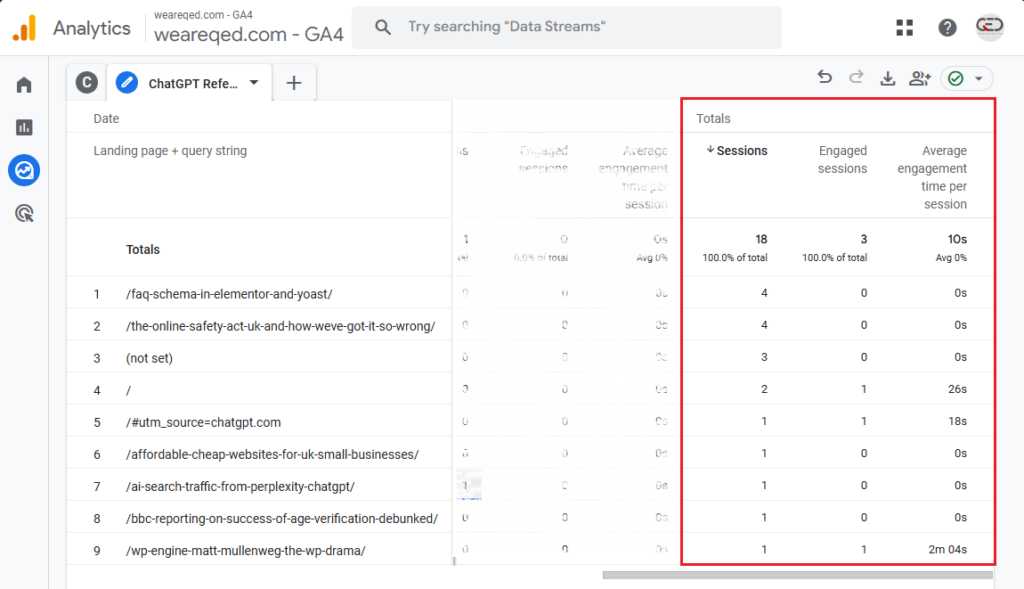This screenshot has width=1024, height=589.
Task: Open the Explore section icon
Action: coord(24,170)
